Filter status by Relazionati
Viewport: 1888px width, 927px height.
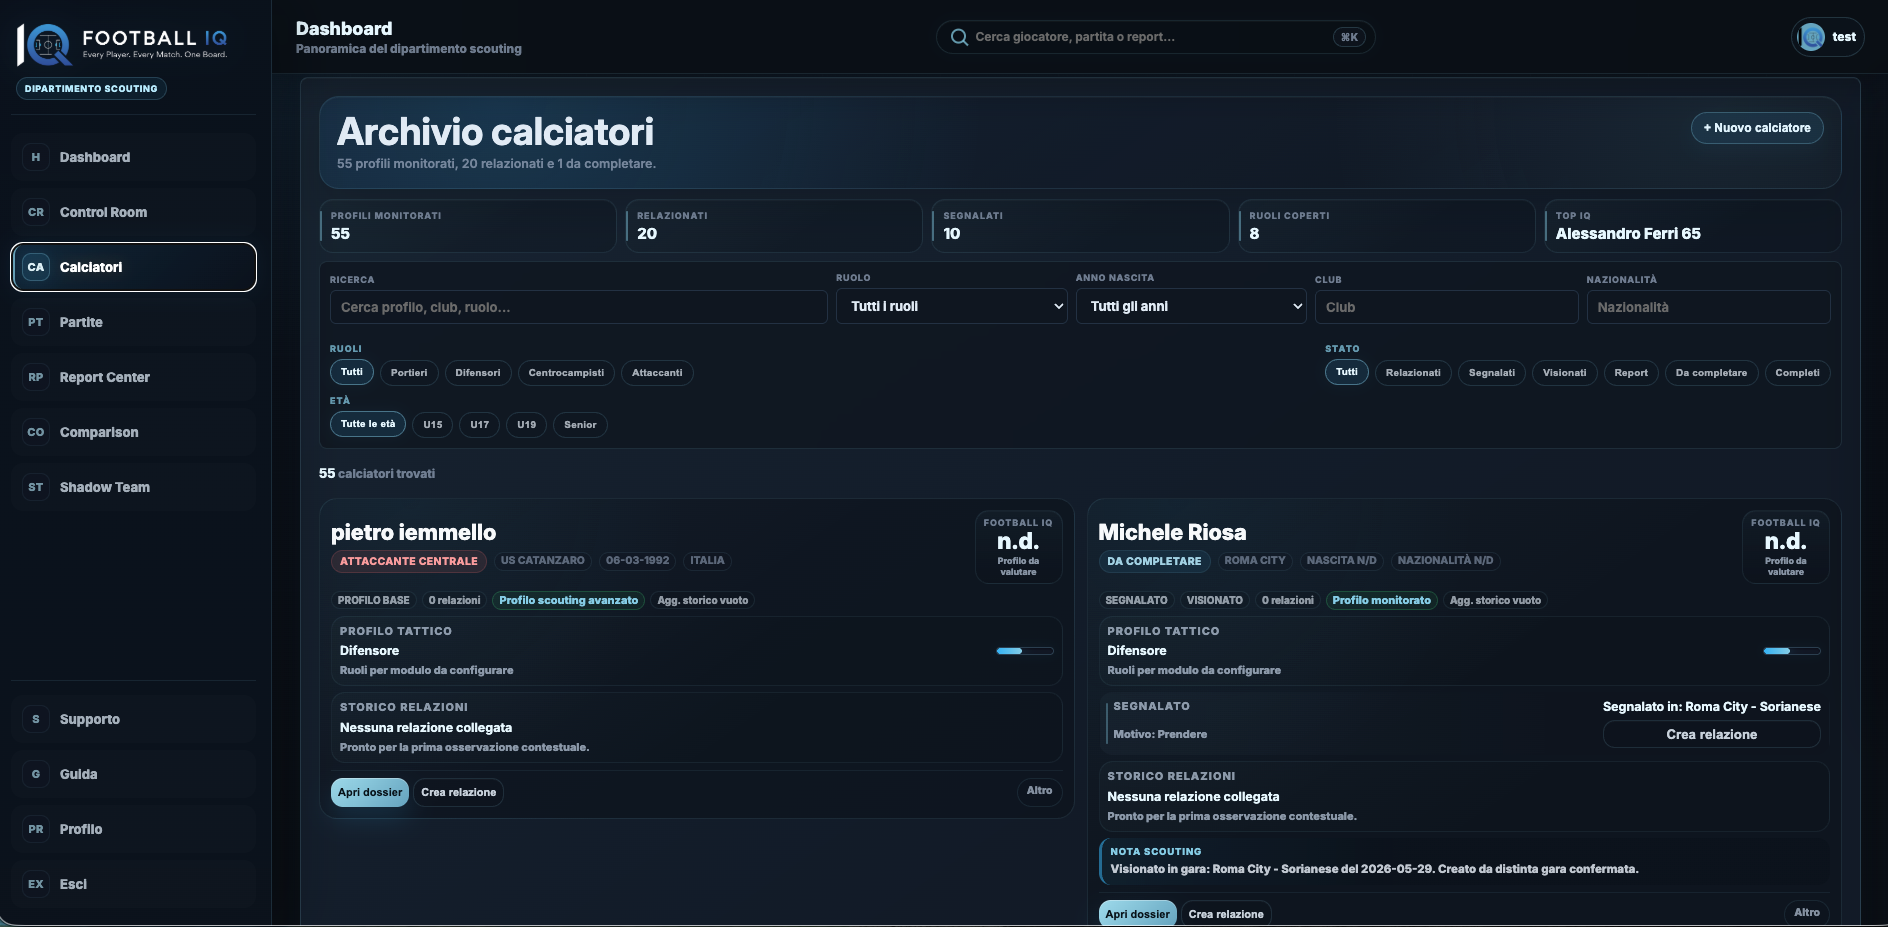point(1413,373)
